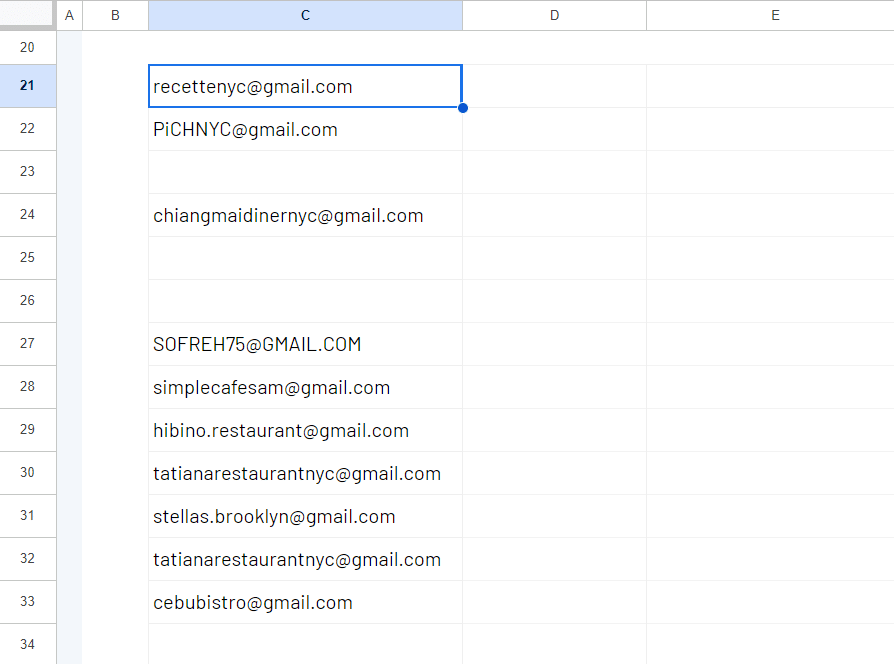The width and height of the screenshot is (894, 664).
Task: Click cell with SOFREH75@GMAIL.COM
Action: [304, 345]
